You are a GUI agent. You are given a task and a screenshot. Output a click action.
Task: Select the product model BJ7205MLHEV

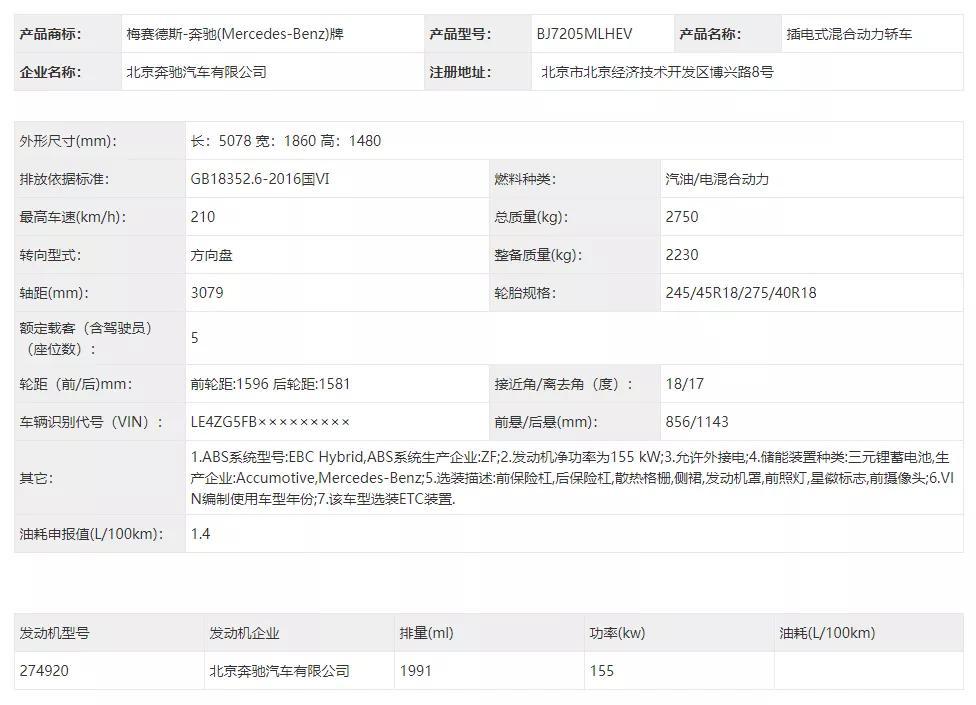(584, 34)
